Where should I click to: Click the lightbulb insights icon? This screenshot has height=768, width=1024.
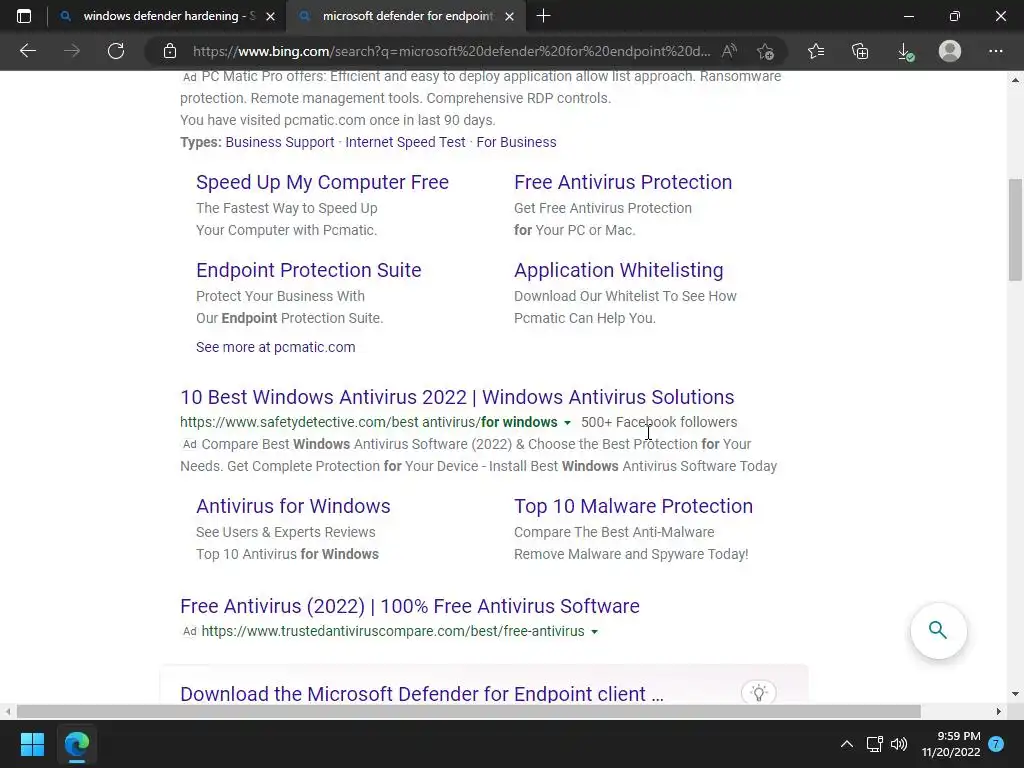click(x=759, y=693)
